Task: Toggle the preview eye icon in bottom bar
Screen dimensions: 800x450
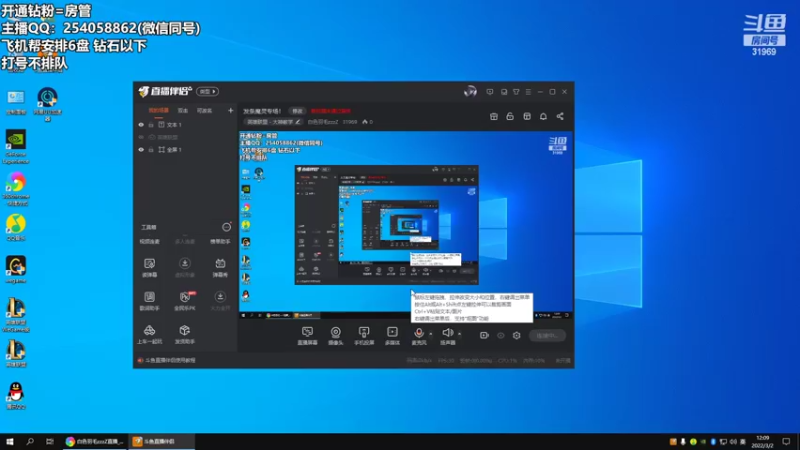Action: (x=501, y=335)
